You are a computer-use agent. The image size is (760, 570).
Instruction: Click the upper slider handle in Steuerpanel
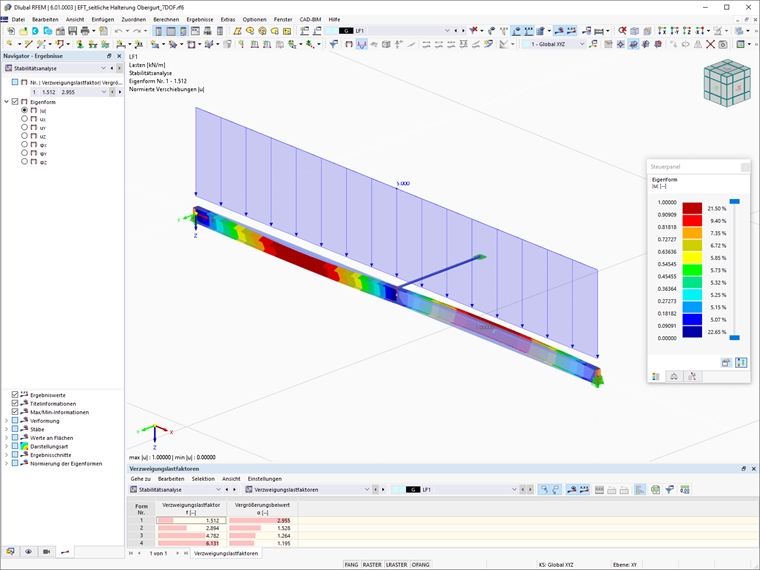point(735,201)
